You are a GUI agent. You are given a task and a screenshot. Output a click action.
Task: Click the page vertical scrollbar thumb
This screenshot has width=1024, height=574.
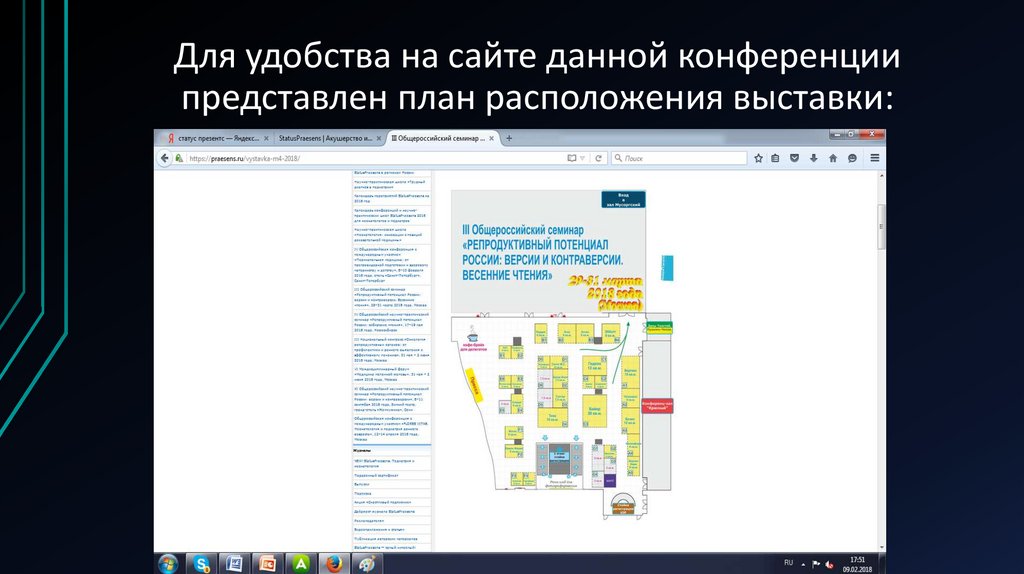882,227
